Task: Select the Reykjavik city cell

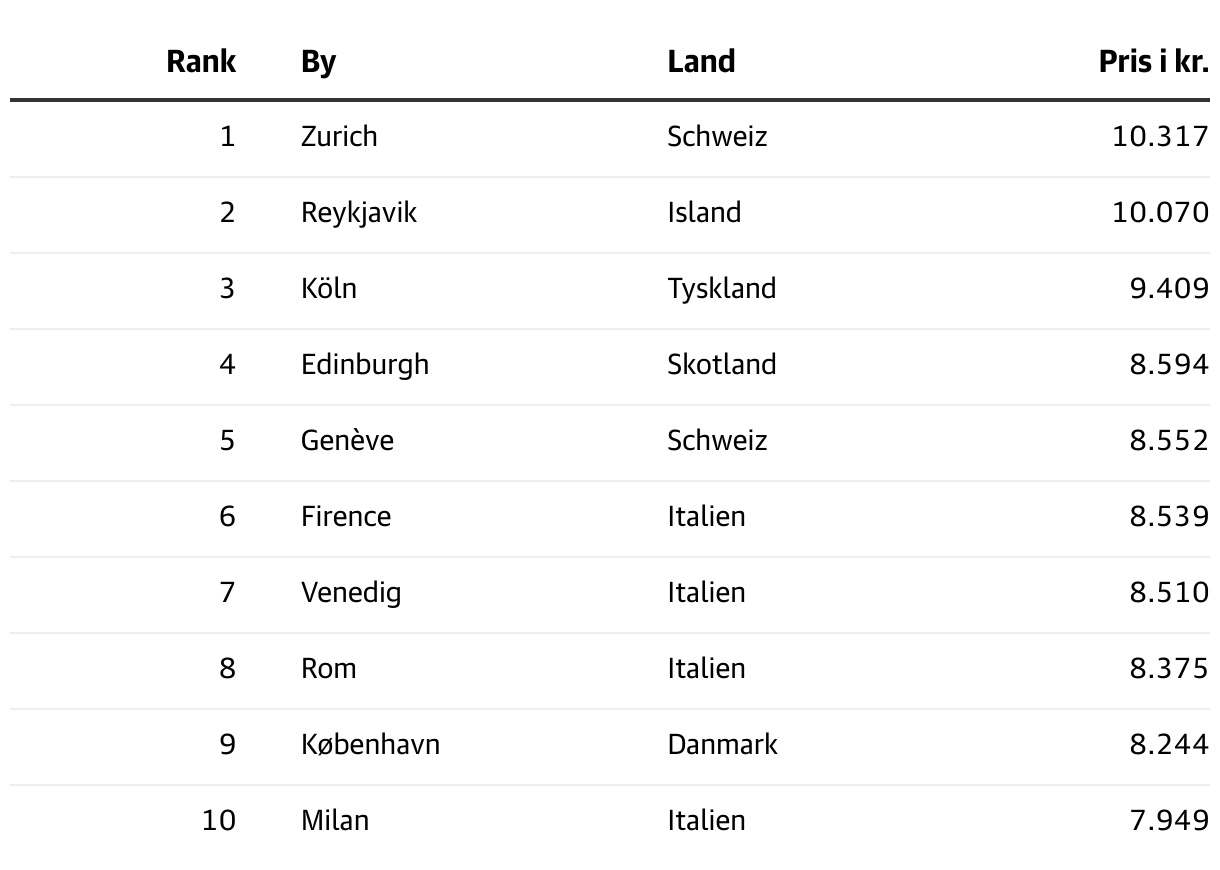Action: pyautogui.click(x=358, y=212)
